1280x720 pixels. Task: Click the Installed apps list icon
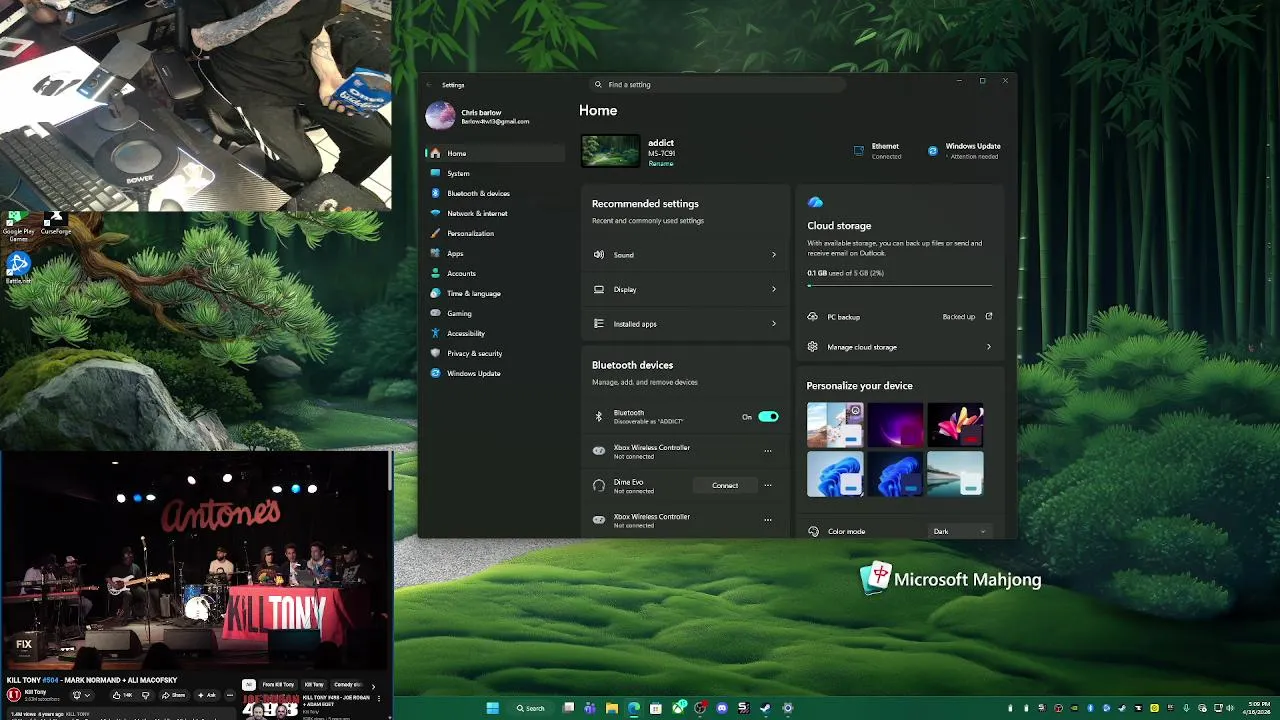click(x=599, y=323)
